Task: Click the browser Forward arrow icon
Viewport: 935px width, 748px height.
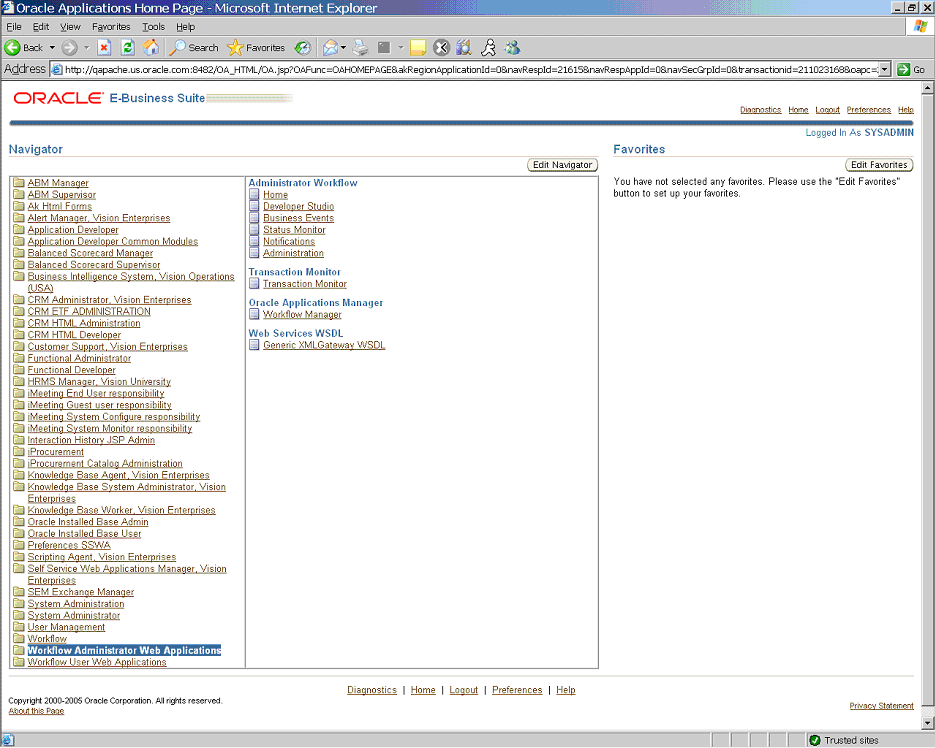Action: 70,48
